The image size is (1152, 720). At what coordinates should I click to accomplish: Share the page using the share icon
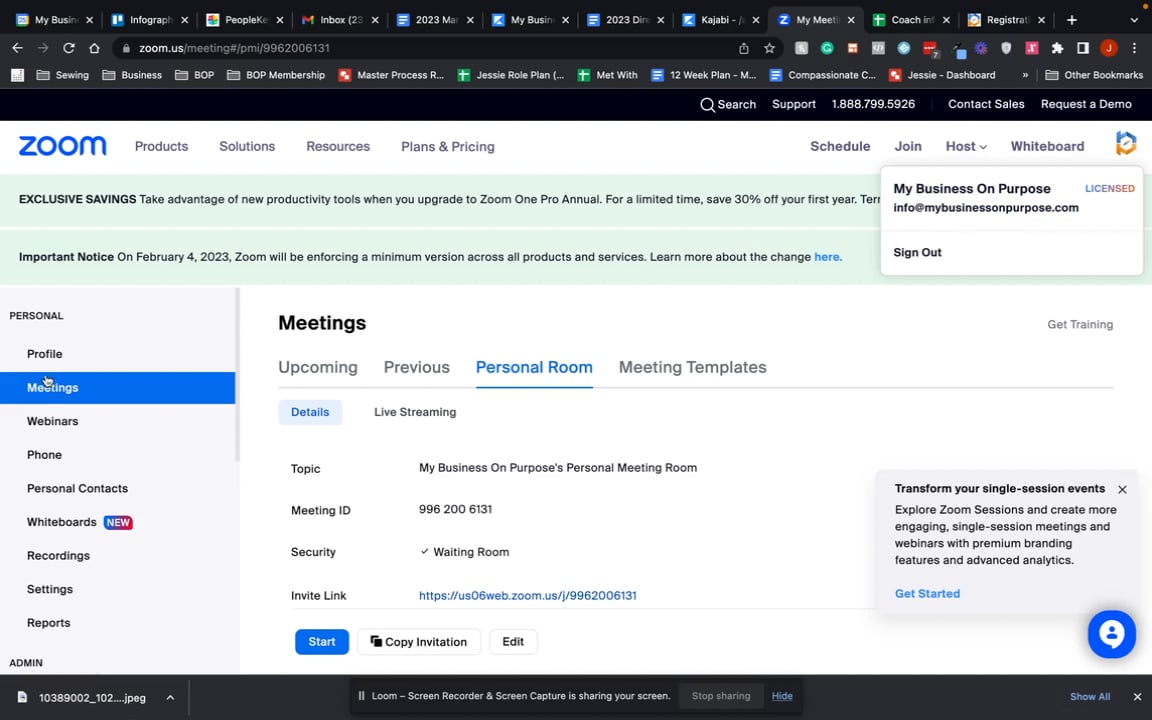pyautogui.click(x=744, y=48)
